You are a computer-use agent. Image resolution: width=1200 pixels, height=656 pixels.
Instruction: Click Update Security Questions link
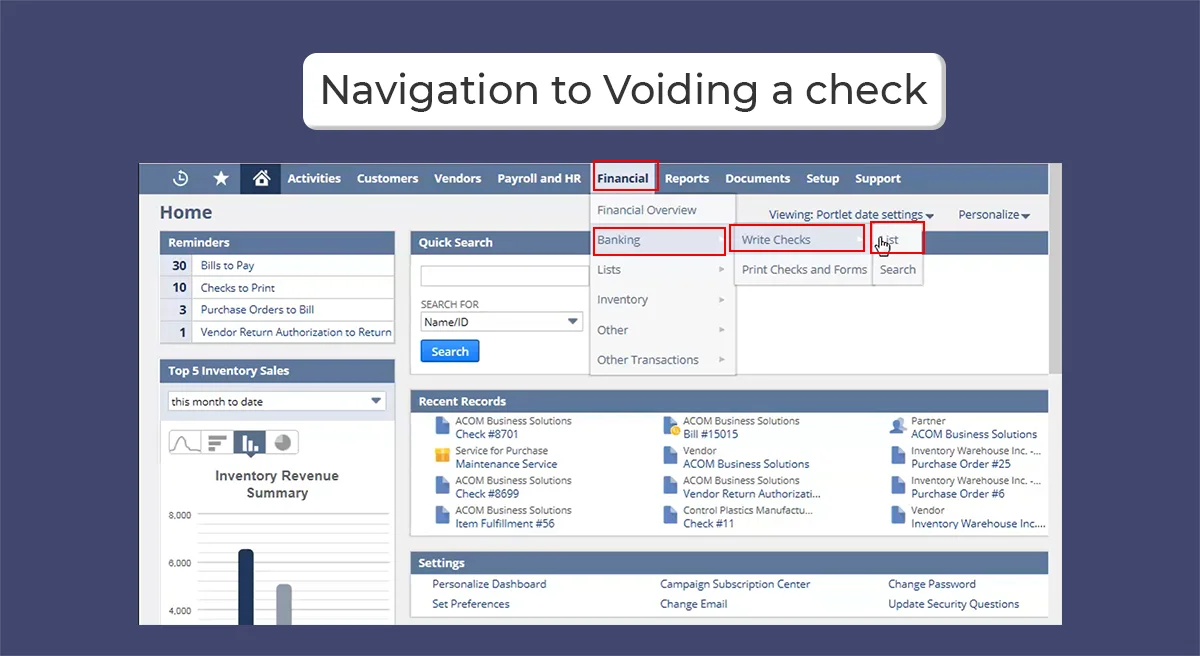pos(954,604)
